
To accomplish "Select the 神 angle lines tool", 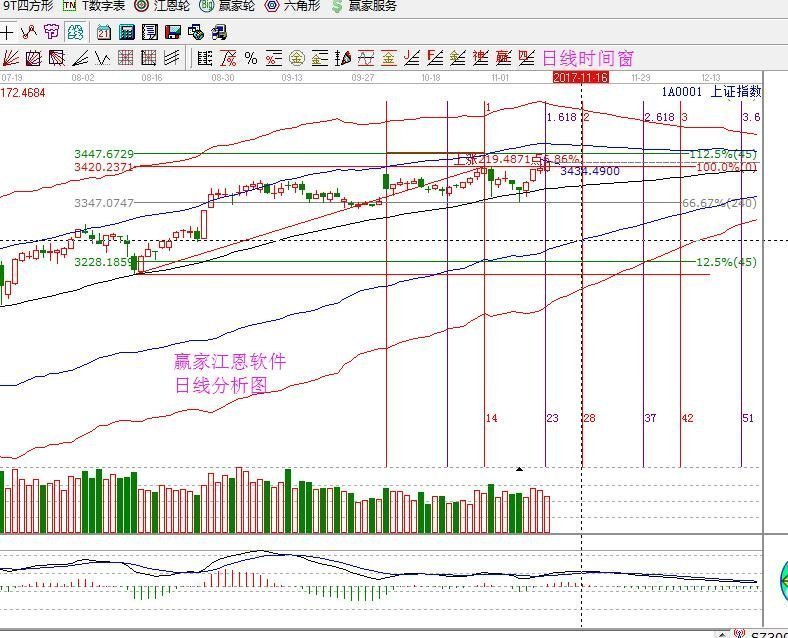I will [x=480, y=58].
